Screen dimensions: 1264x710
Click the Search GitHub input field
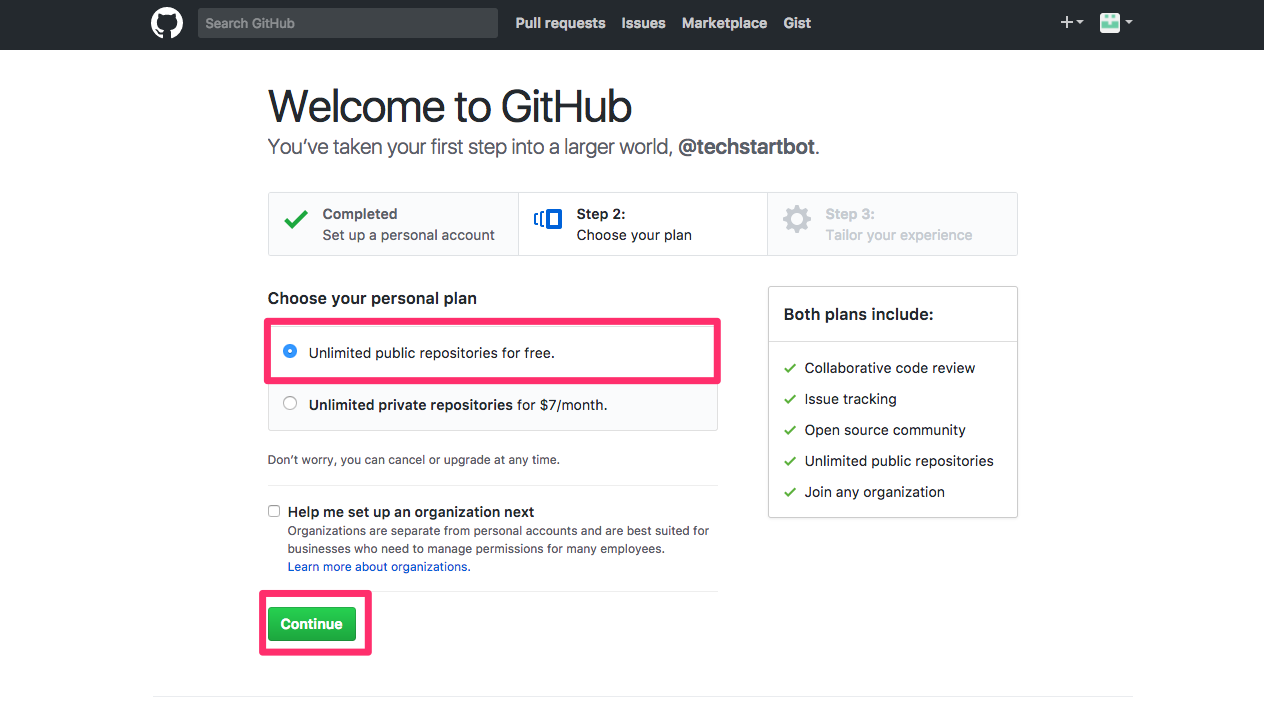[347, 22]
